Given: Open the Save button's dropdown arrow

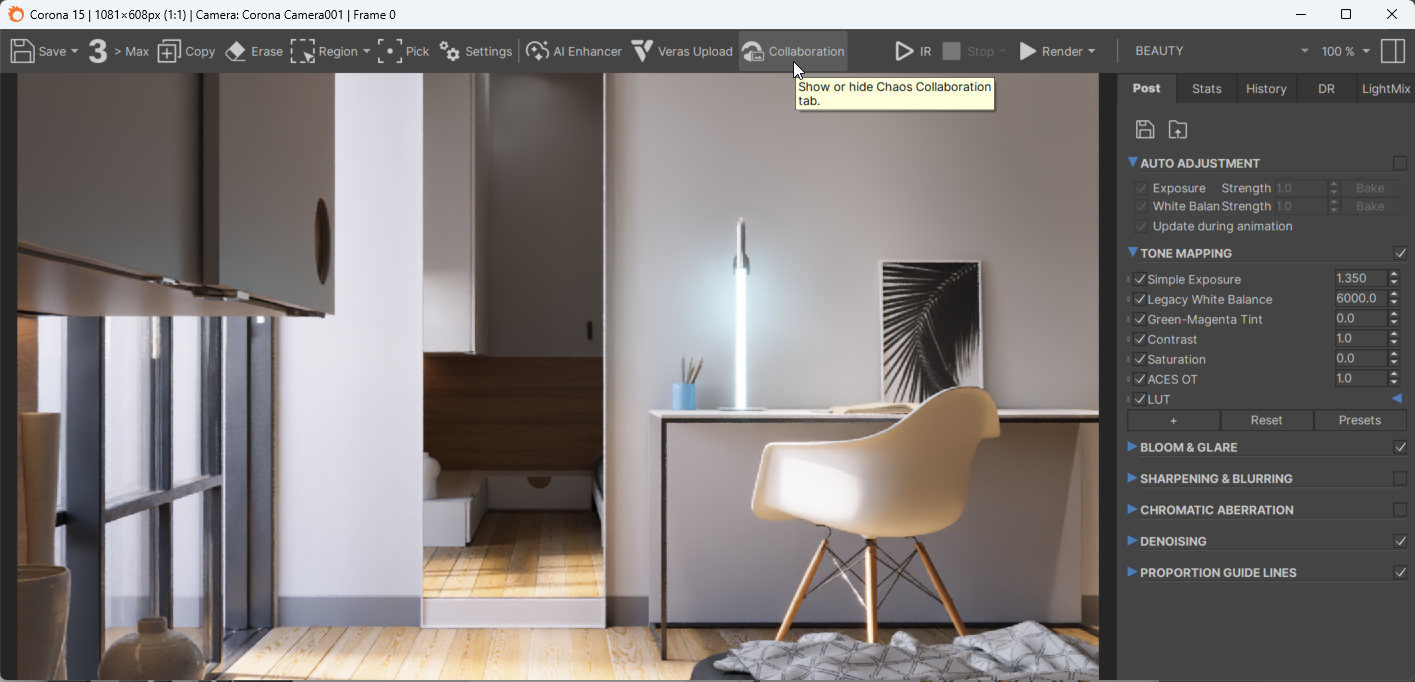Looking at the screenshot, I should pos(74,51).
